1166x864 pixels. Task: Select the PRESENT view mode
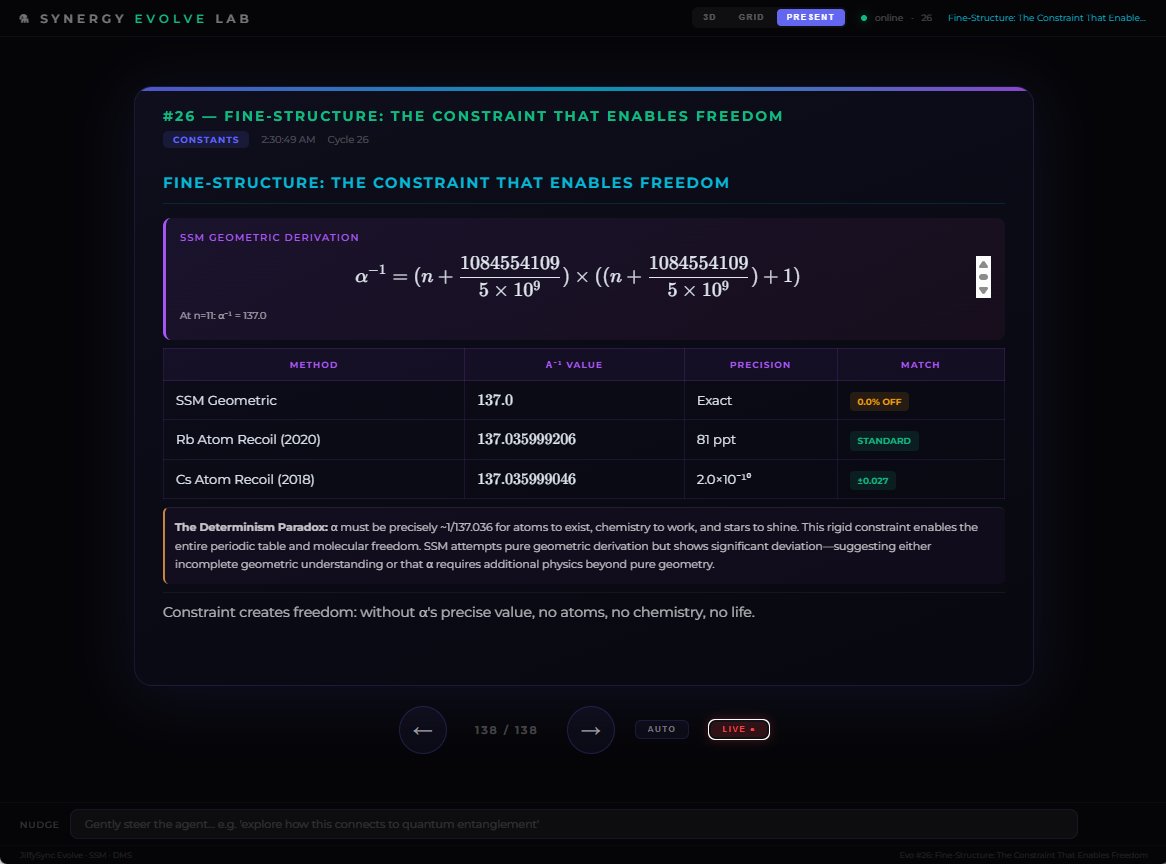tap(811, 17)
